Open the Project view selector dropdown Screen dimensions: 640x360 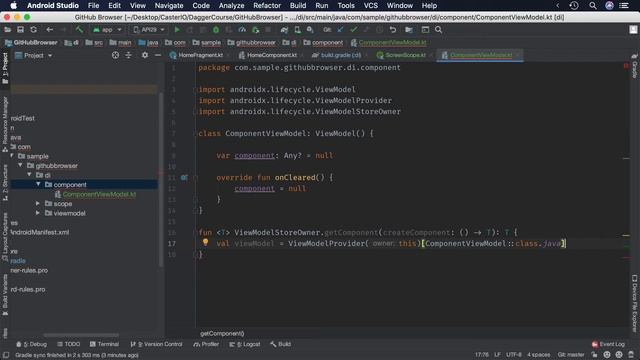(34, 56)
